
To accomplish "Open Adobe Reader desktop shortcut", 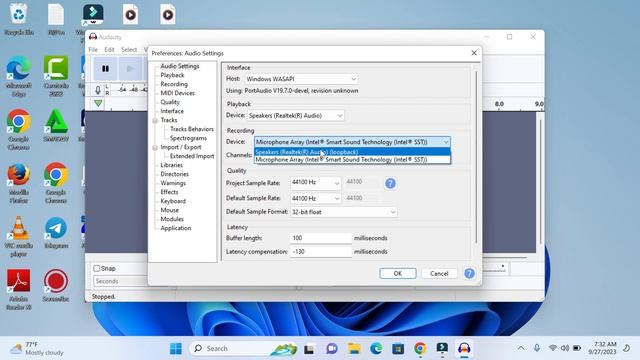I will pyautogui.click(x=19, y=289).
